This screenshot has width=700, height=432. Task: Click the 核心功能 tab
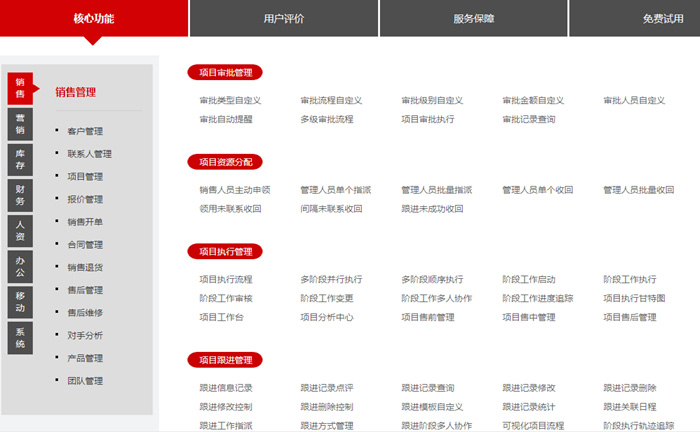tap(94, 18)
